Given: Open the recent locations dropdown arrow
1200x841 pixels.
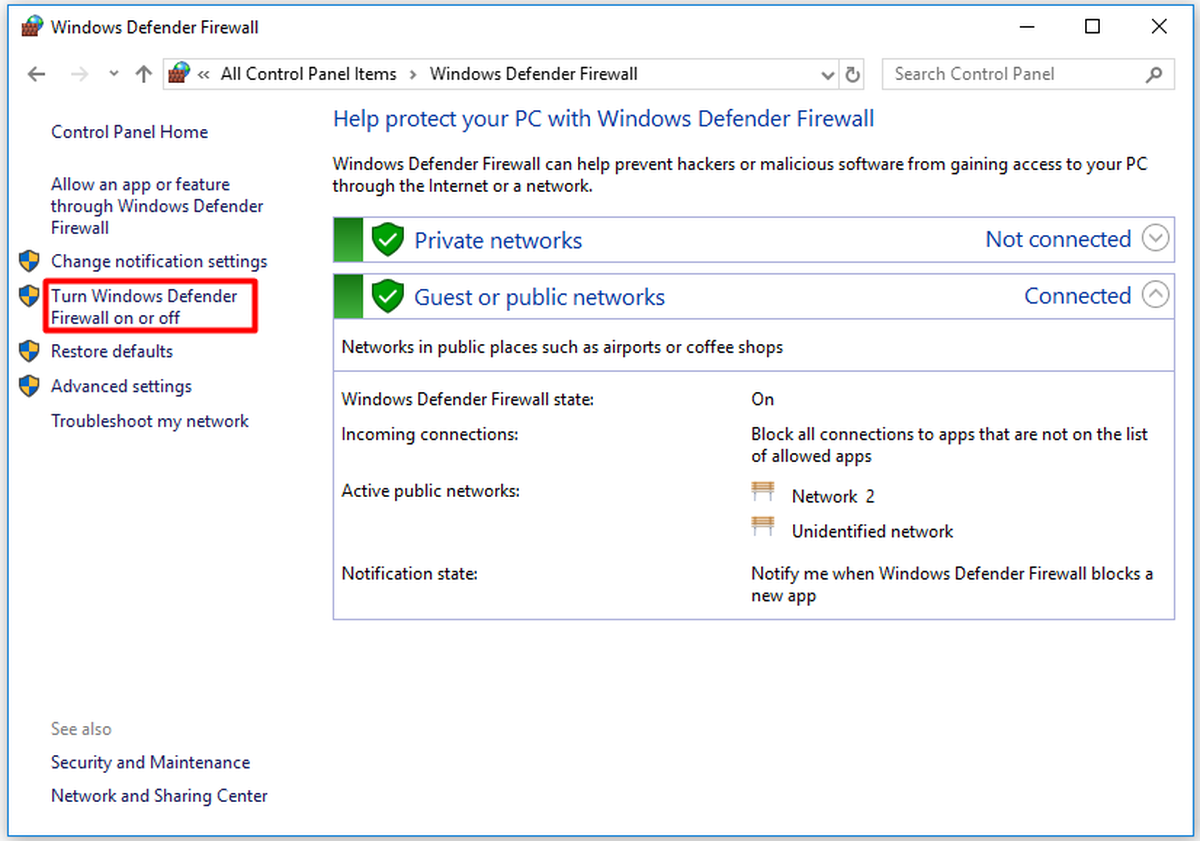Looking at the screenshot, I should (113, 74).
